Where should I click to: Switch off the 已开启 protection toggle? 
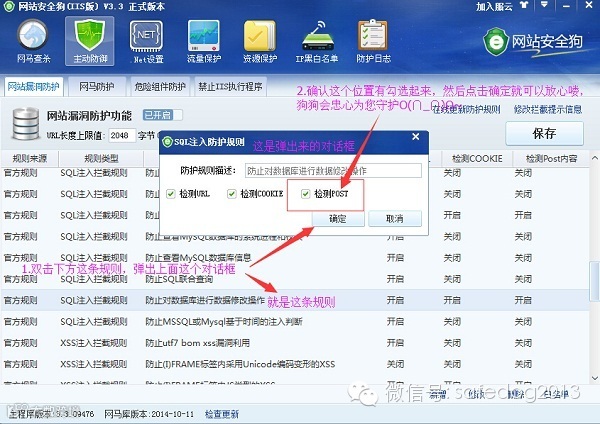click(163, 115)
